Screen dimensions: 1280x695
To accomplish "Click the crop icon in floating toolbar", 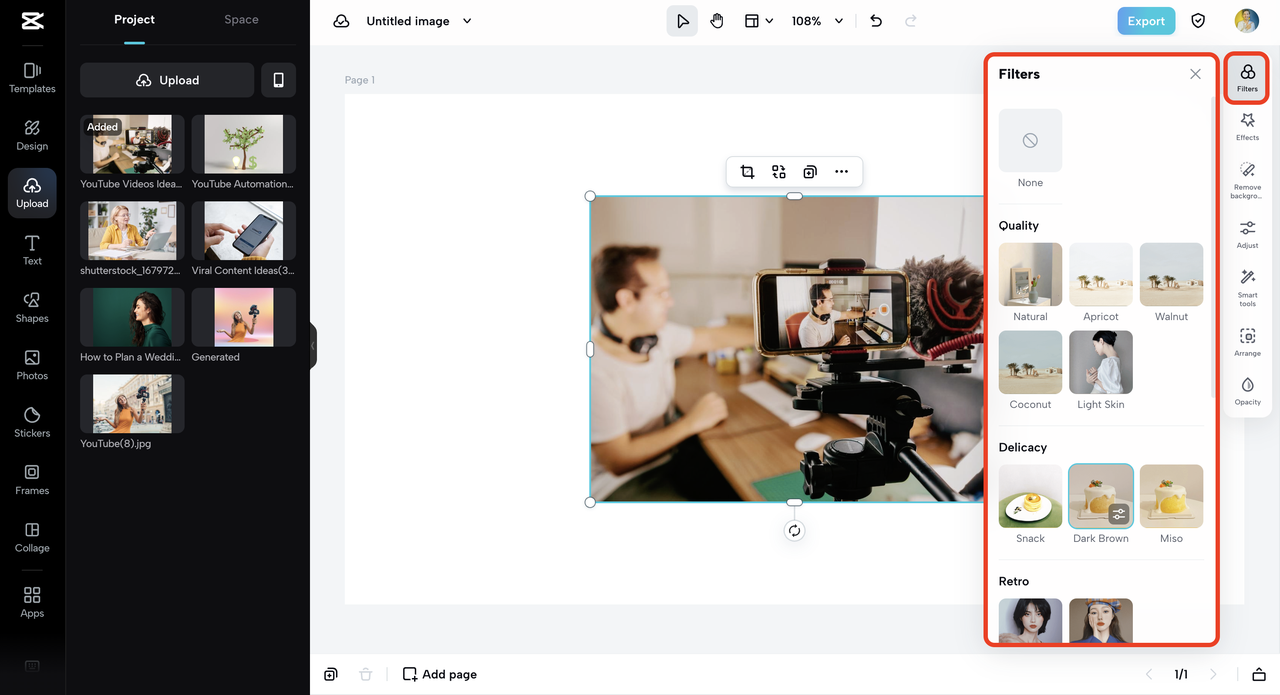I will 747,172.
